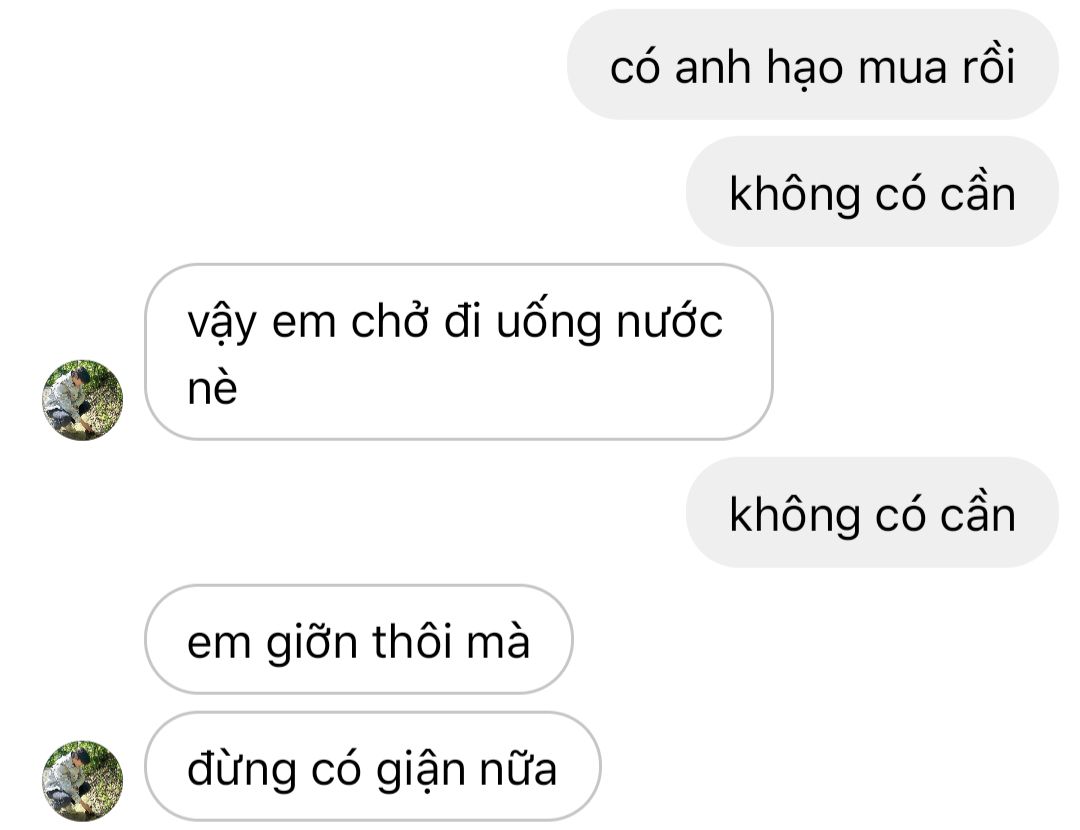Image resolution: width=1080 pixels, height=830 pixels.
Task: Click the 'em giỡn thôi mà' message bubble
Action: pos(359,639)
